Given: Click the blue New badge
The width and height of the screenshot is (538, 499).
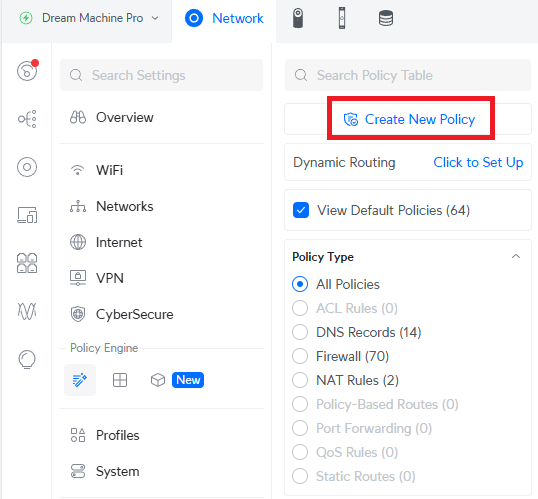Looking at the screenshot, I should click(188, 380).
